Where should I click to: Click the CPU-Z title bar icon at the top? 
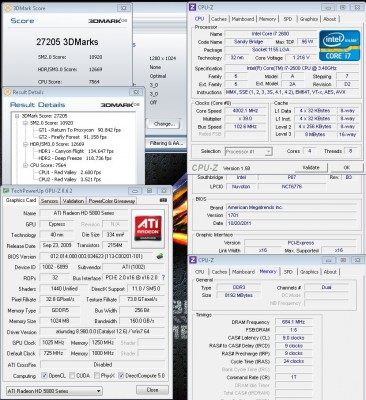click(192, 7)
